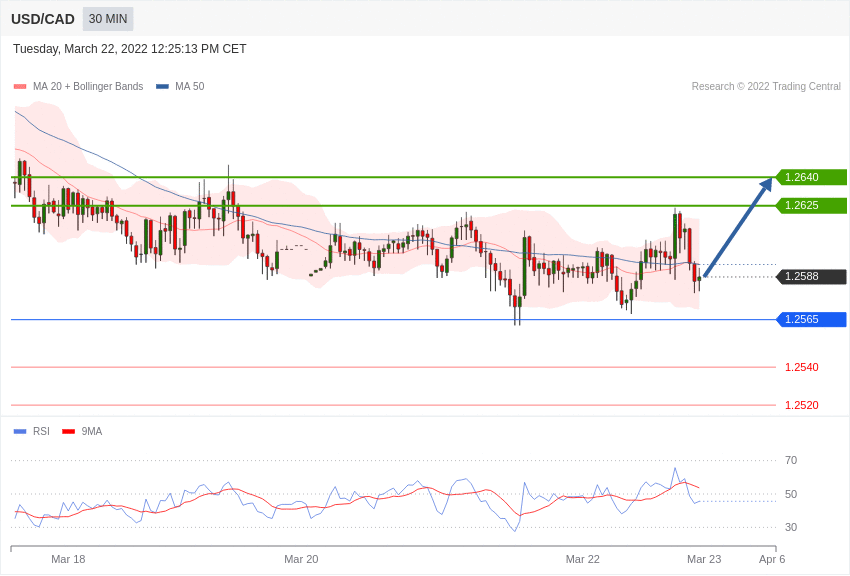The height and width of the screenshot is (576, 850).
Task: Click the 1.2520 support level label
Action: point(802,405)
